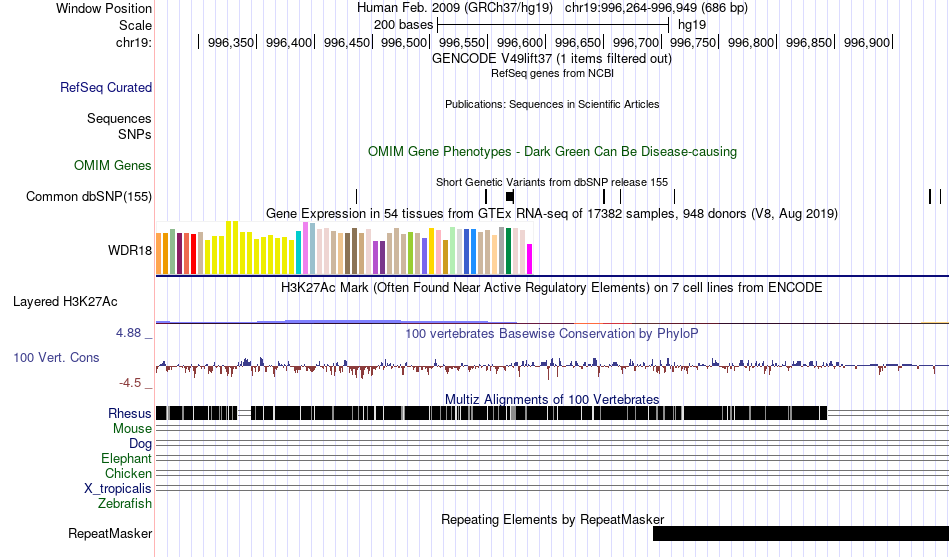
Task: Open Layered H3K27Ac track settings label
Action: [65, 302]
